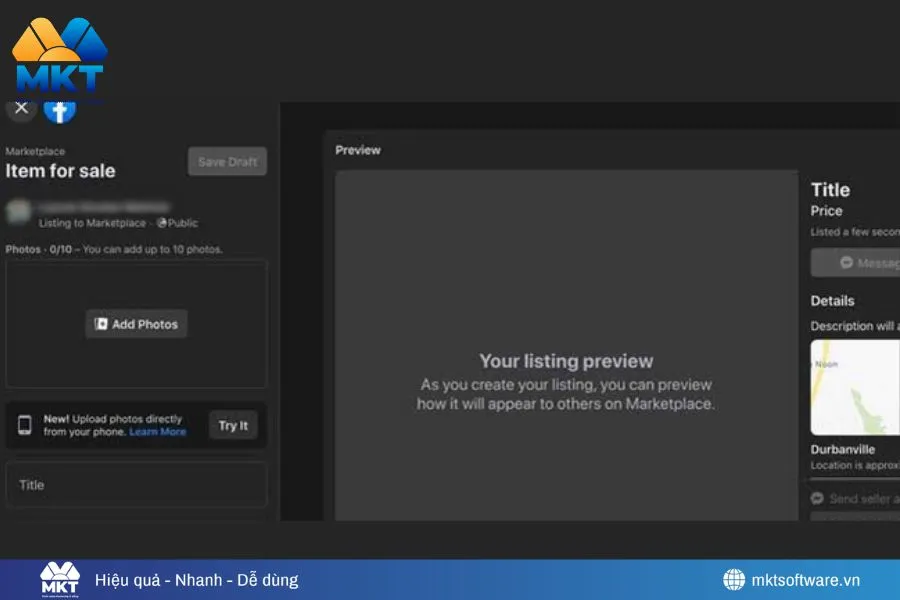Click the blurred profile avatar
Screen dimensions: 900x600
(x=19, y=213)
